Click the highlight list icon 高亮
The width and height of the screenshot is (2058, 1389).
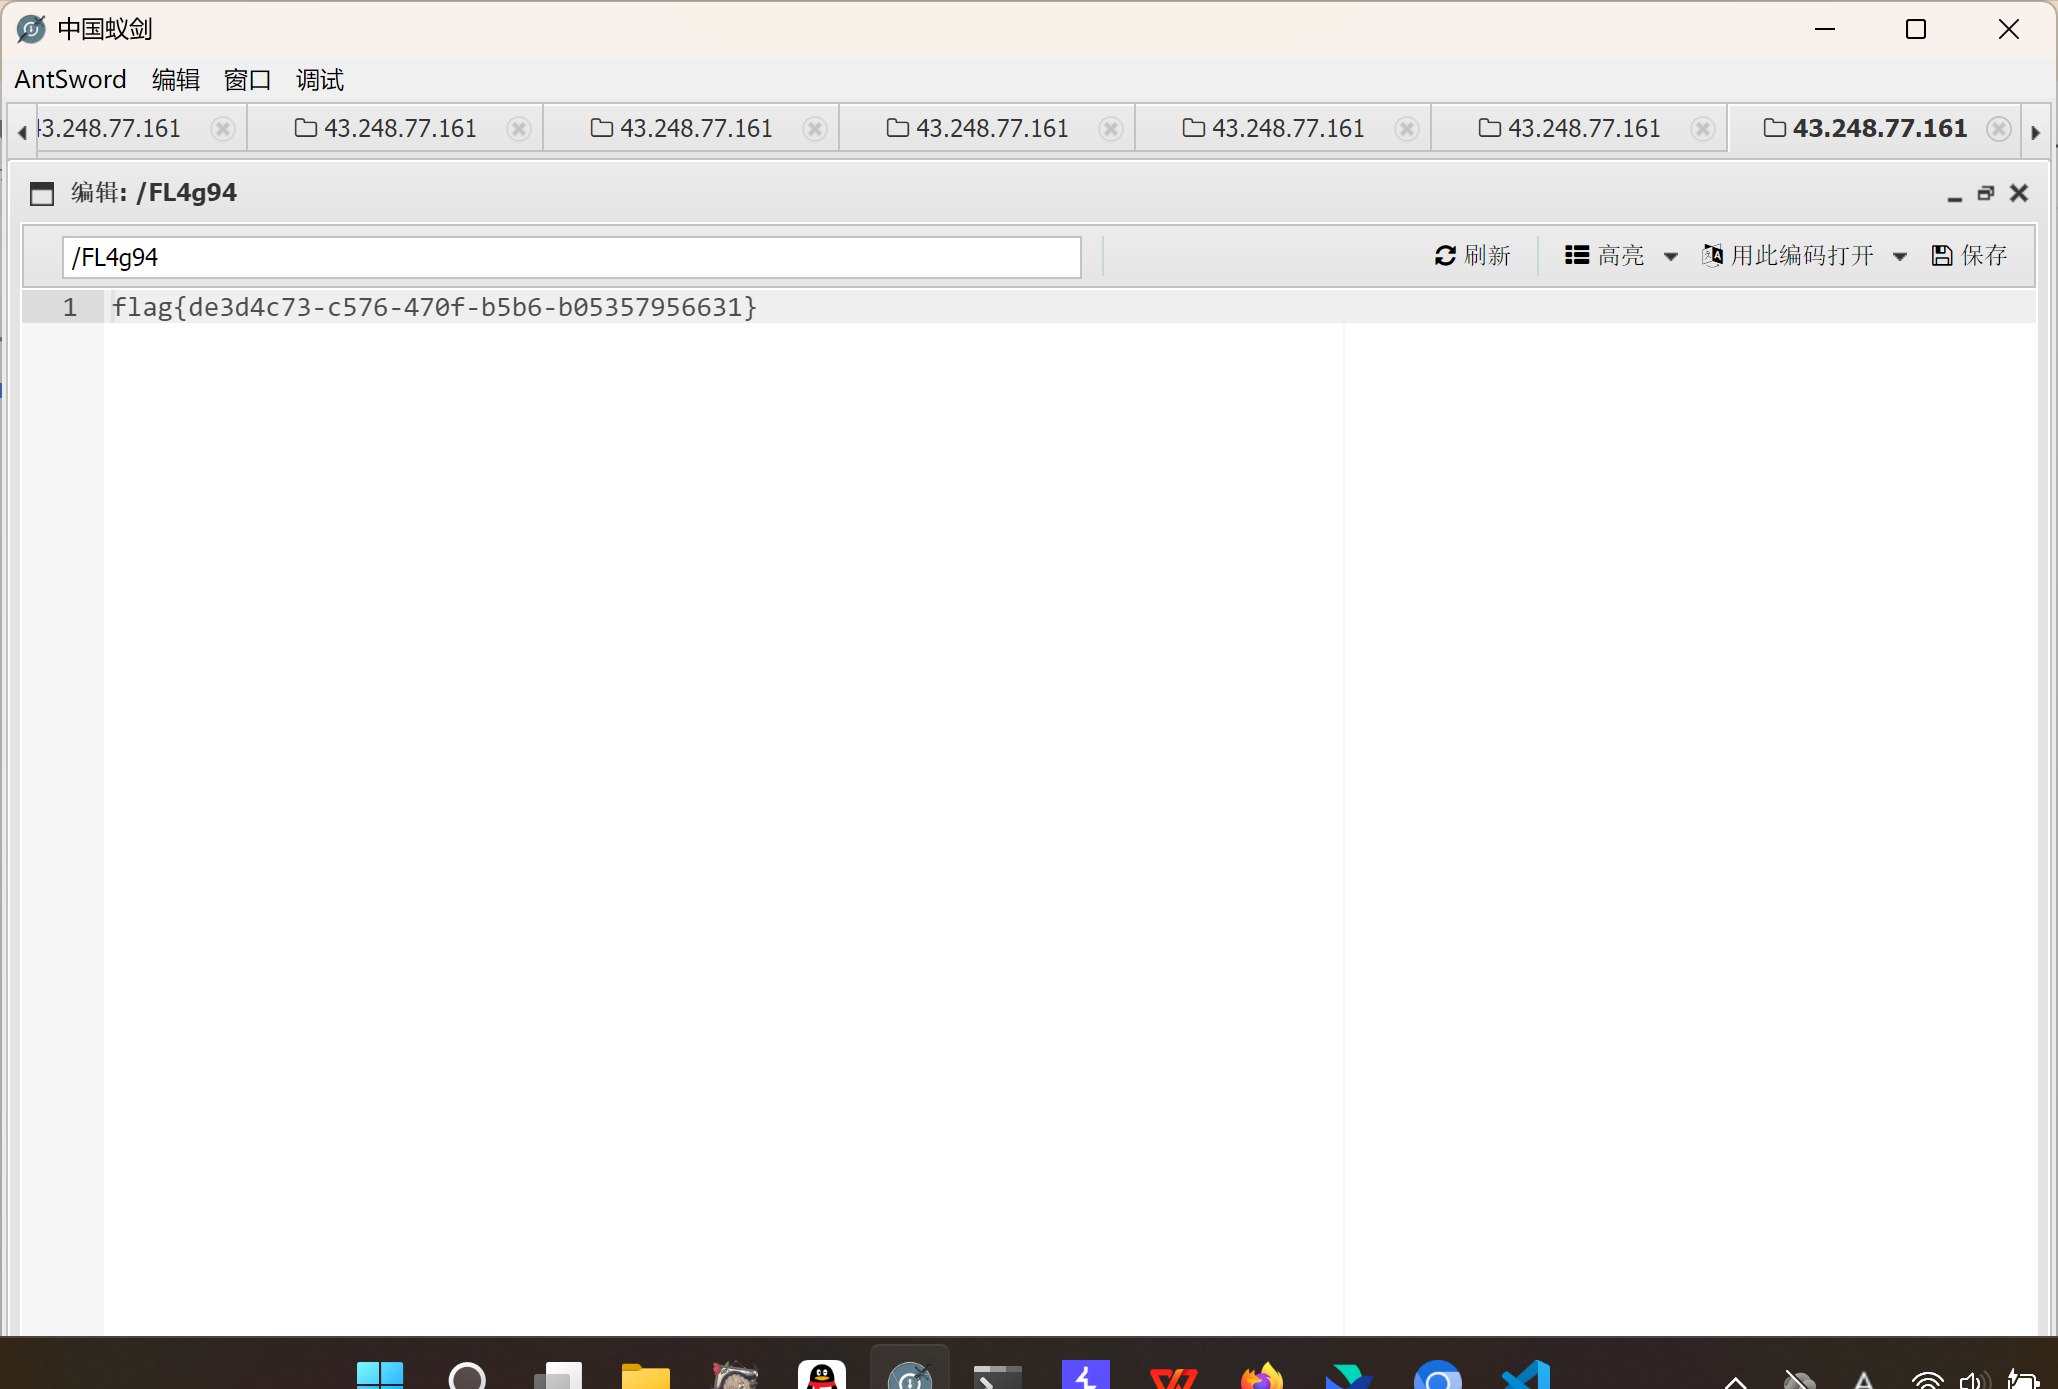pos(1577,256)
